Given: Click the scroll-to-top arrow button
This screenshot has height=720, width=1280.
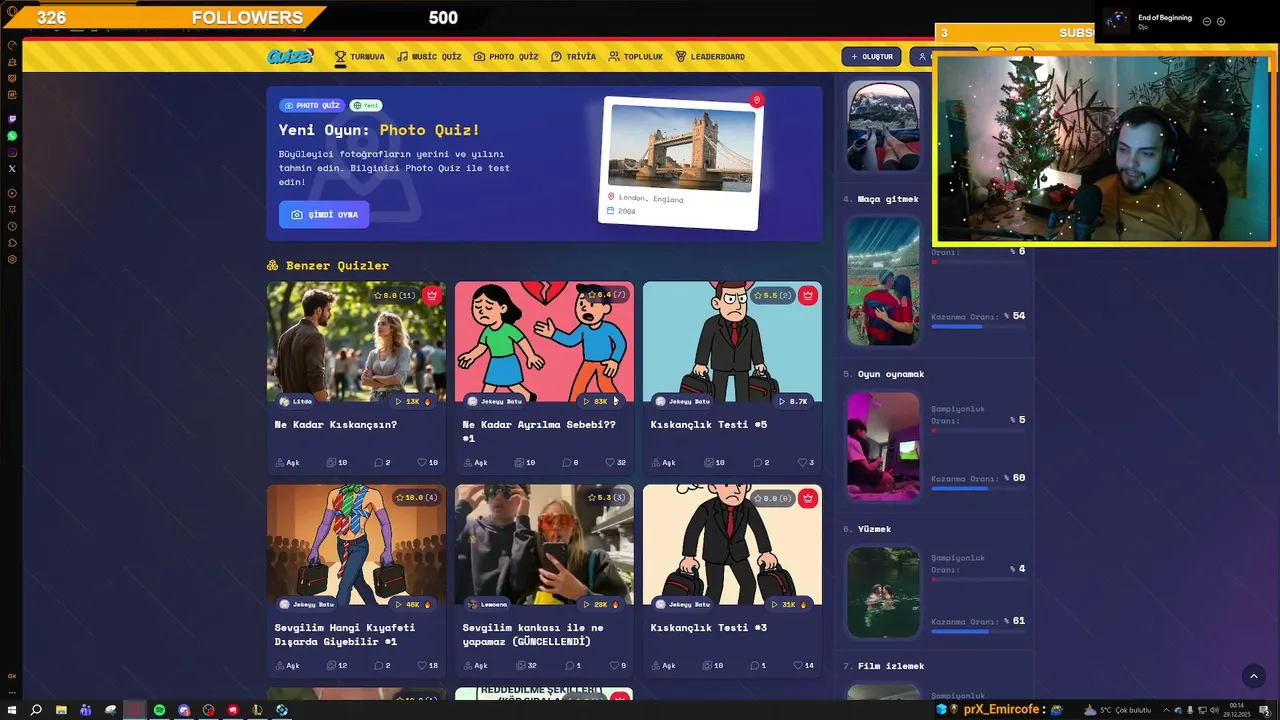Looking at the screenshot, I should (1253, 676).
